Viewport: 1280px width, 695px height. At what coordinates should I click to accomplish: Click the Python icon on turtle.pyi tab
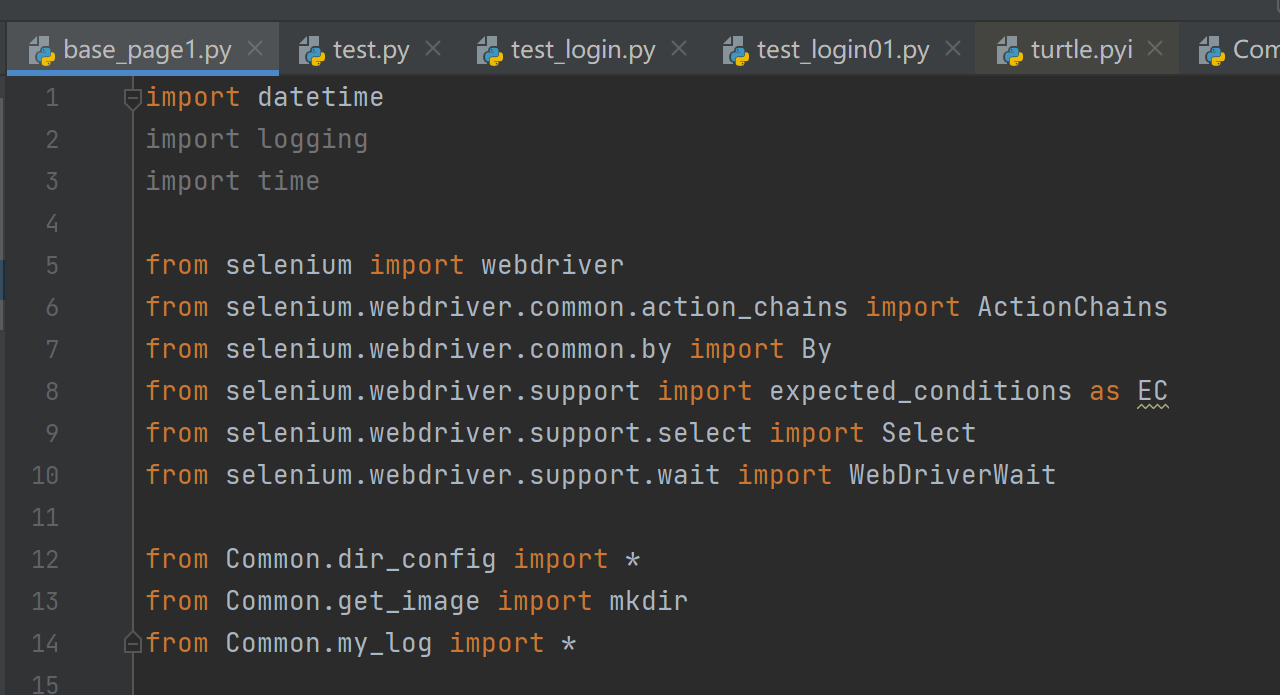point(1009,50)
